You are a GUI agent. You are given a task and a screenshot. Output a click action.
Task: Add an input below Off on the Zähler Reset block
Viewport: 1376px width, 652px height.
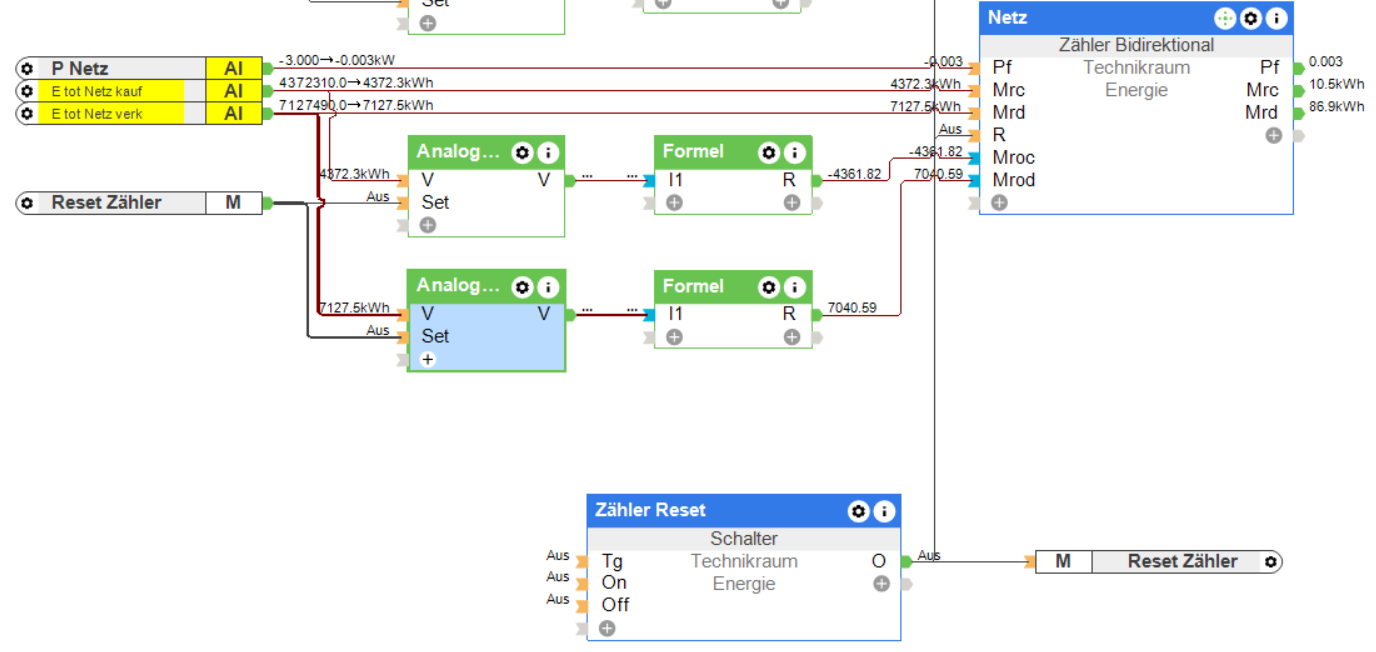click(607, 628)
